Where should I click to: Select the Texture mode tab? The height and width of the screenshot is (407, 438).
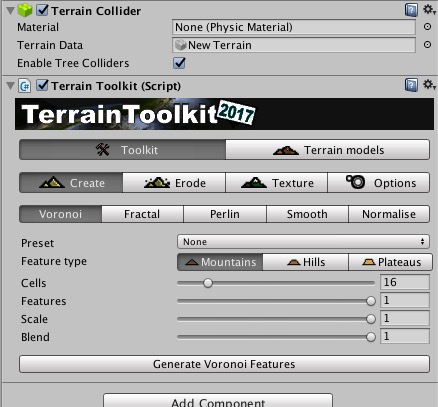click(277, 183)
